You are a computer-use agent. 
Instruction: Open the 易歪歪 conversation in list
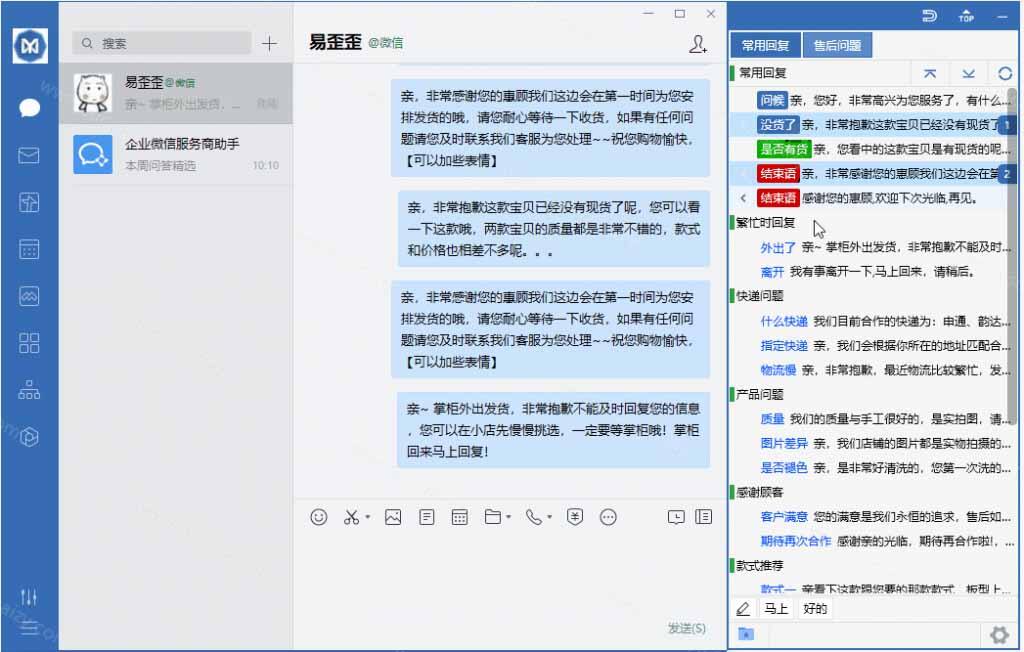[176, 93]
